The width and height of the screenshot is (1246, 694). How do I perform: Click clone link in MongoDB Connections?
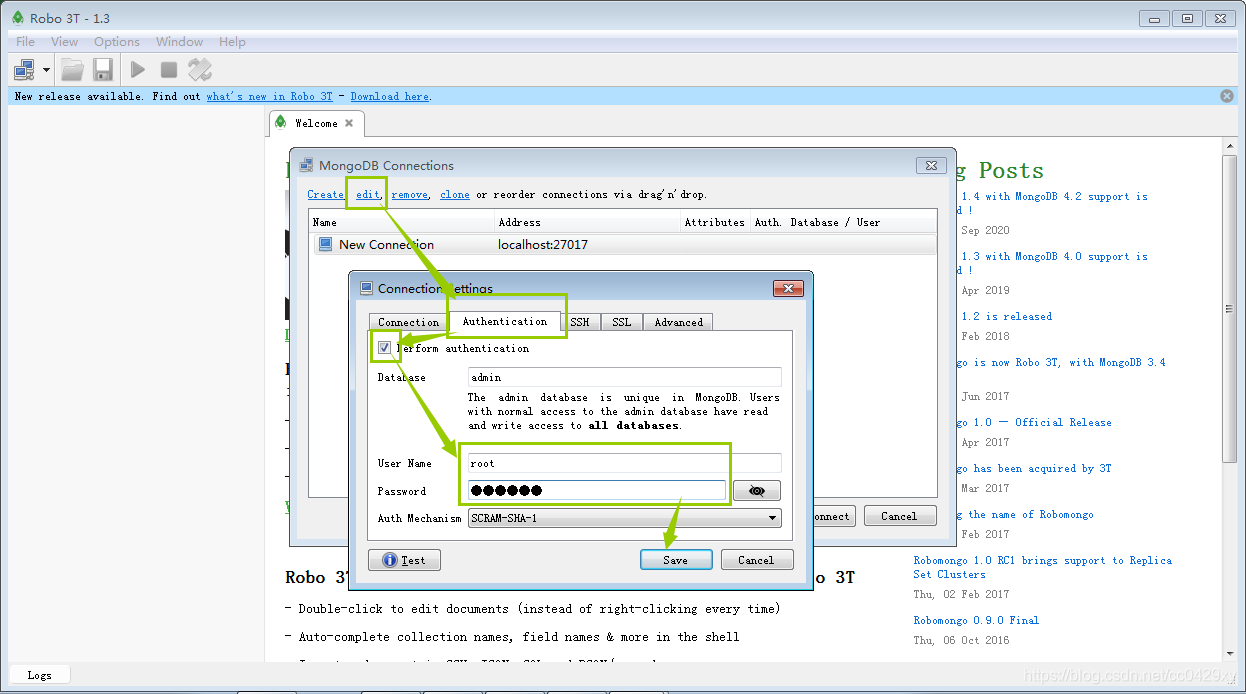point(455,194)
